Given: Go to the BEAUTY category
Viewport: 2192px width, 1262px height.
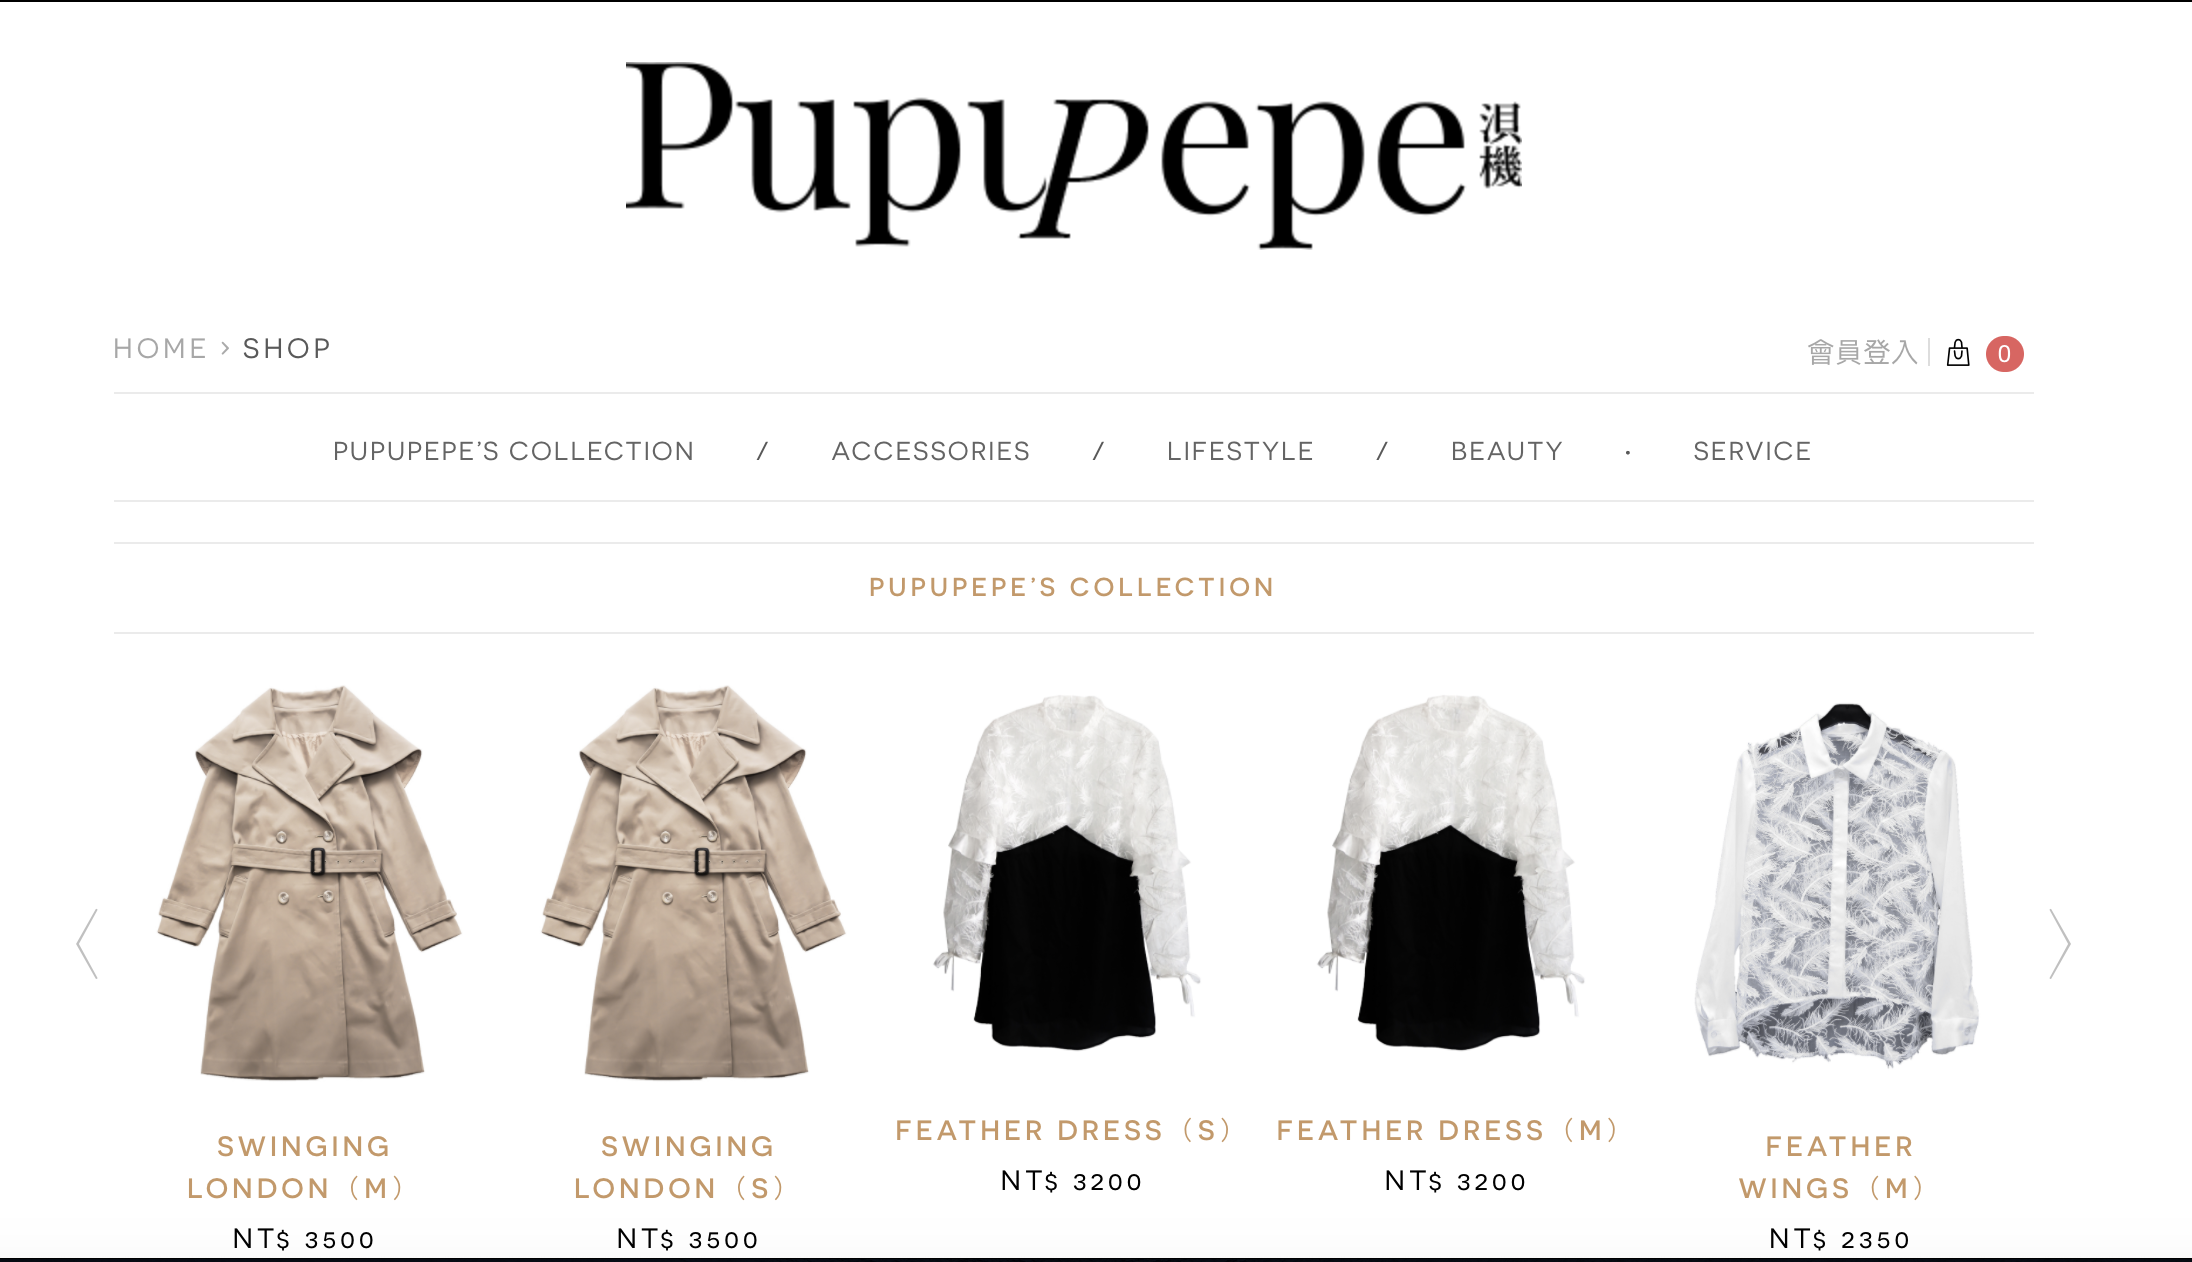Looking at the screenshot, I should [1507, 451].
